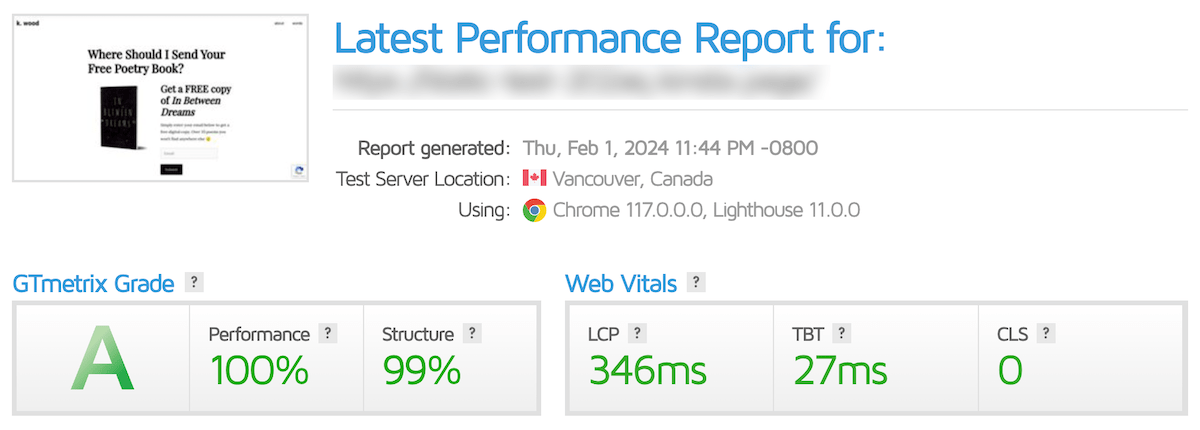Click the question mark next to Structure

473,334
